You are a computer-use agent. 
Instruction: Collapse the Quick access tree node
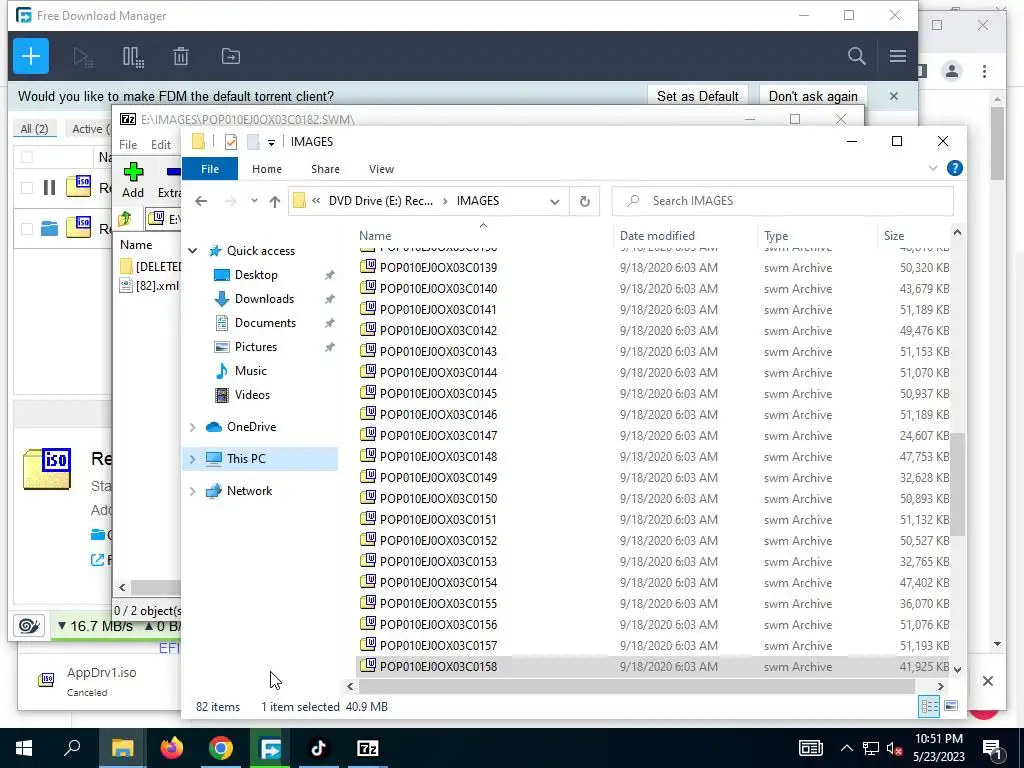tap(193, 251)
